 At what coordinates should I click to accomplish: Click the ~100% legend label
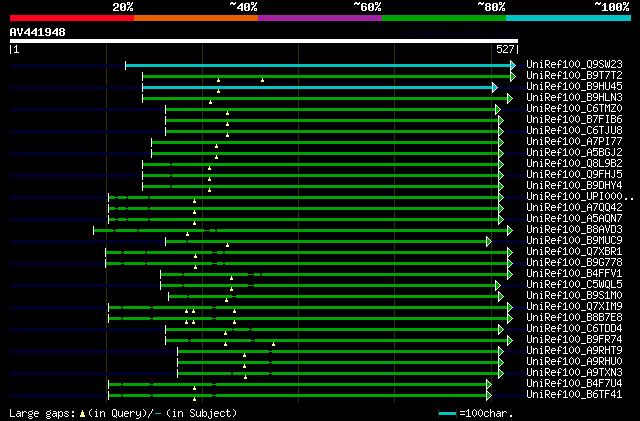coord(612,7)
